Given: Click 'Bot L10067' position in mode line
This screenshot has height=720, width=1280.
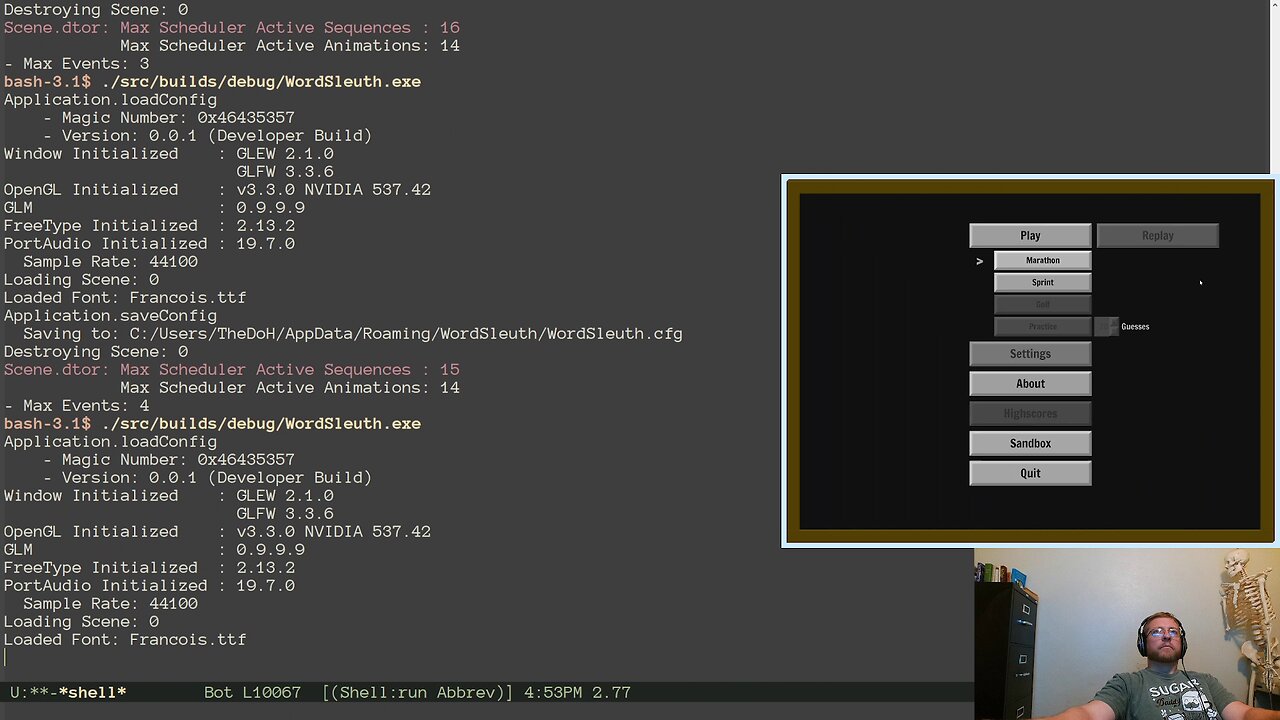Looking at the screenshot, I should 252,692.
